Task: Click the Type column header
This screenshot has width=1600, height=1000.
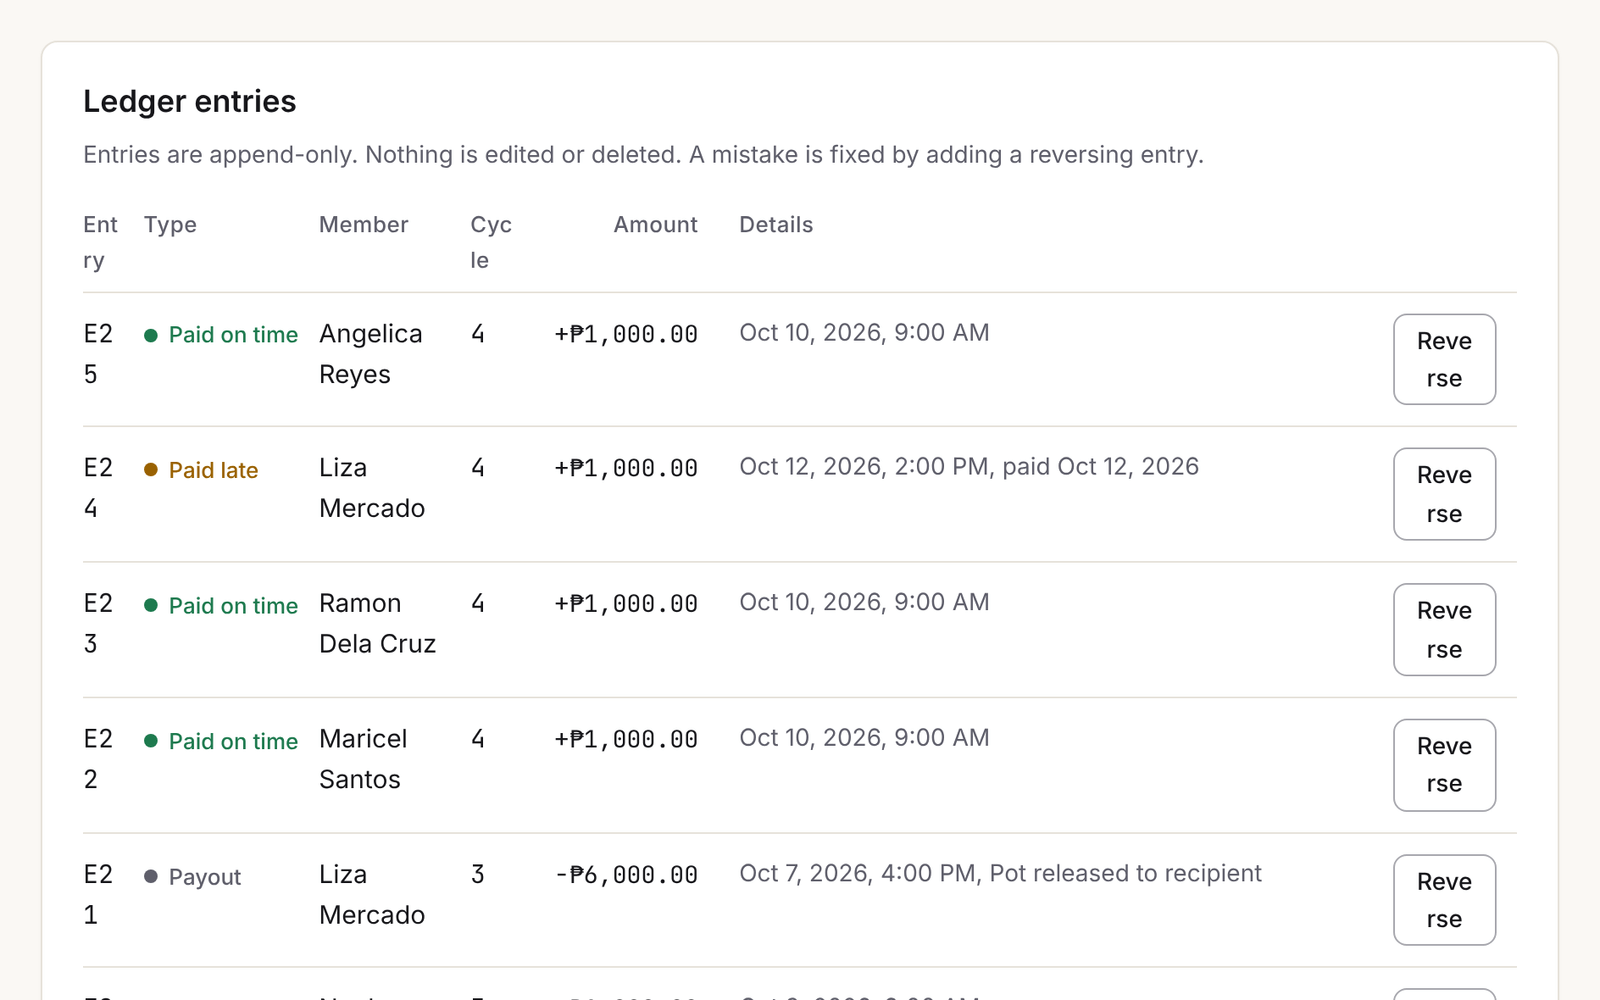Action: tap(170, 225)
